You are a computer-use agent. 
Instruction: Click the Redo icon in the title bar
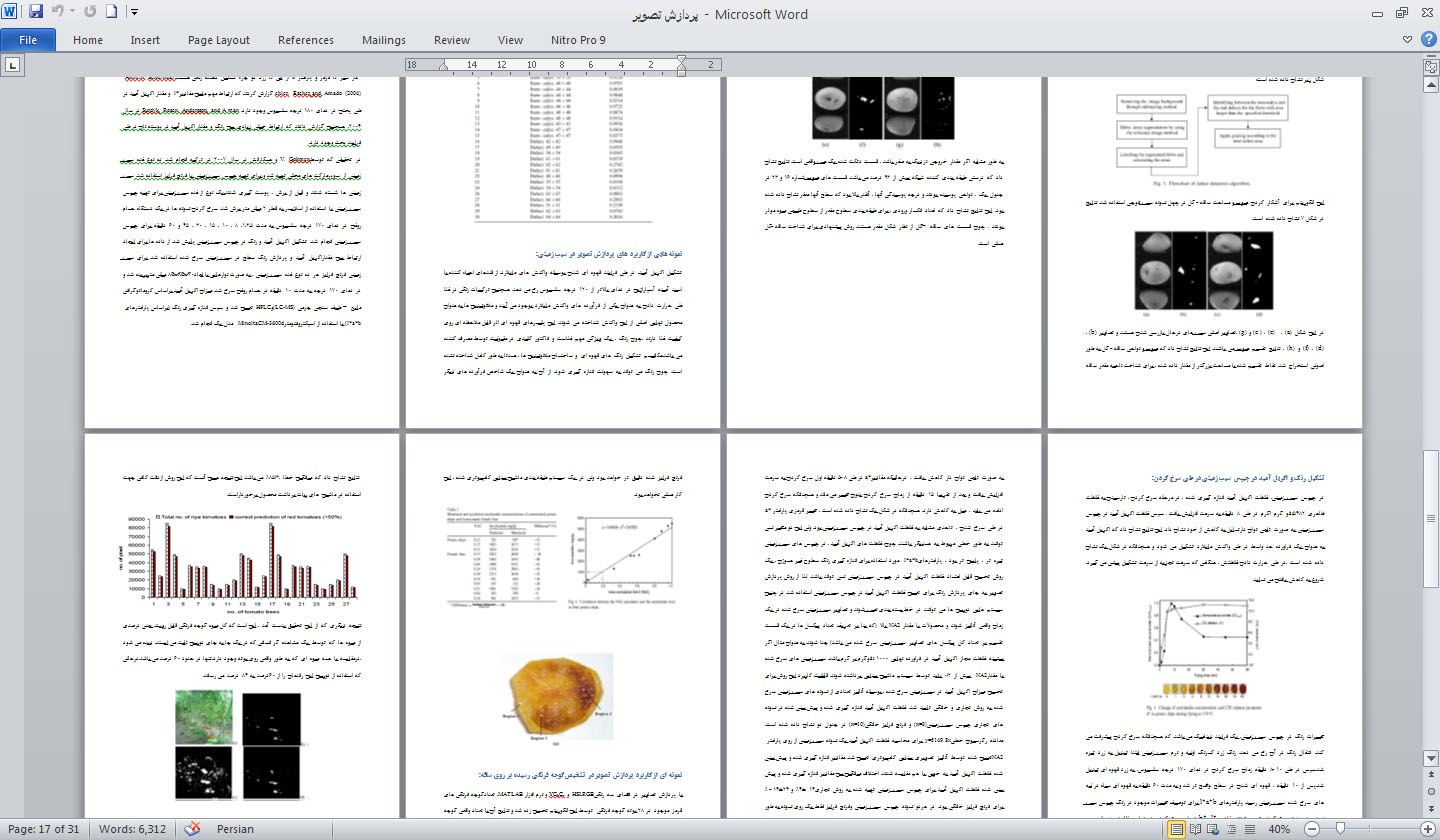coord(91,13)
